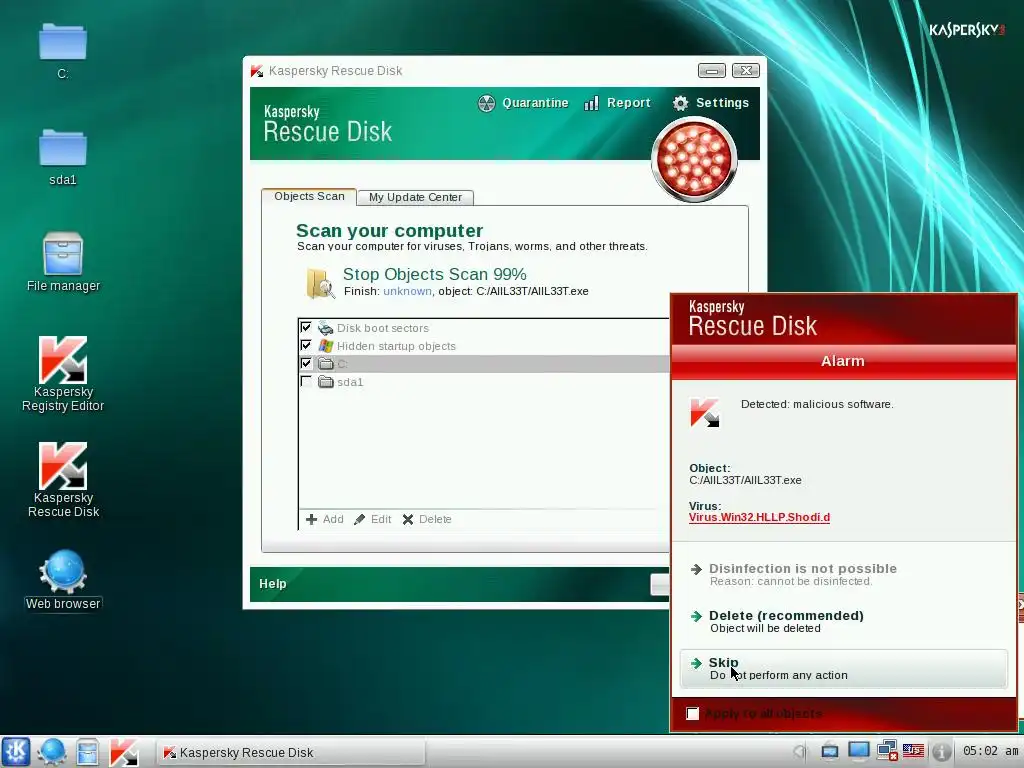Launch Web browser from desktop
The image size is (1024, 768).
63,581
